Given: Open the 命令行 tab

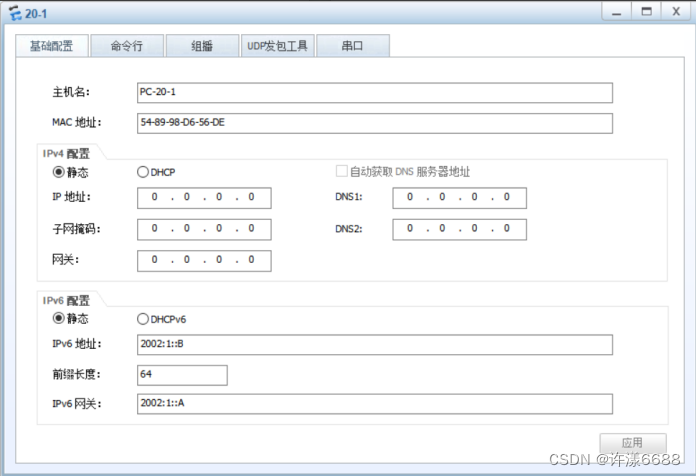Looking at the screenshot, I should coord(127,46).
